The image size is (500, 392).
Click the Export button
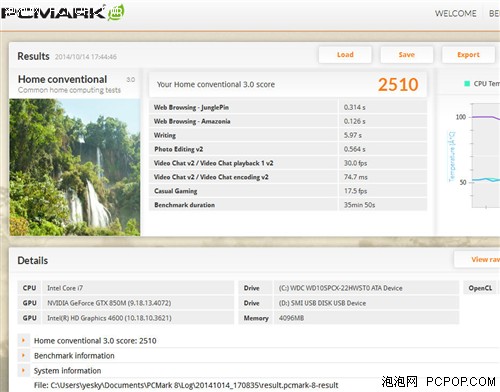tap(468, 55)
